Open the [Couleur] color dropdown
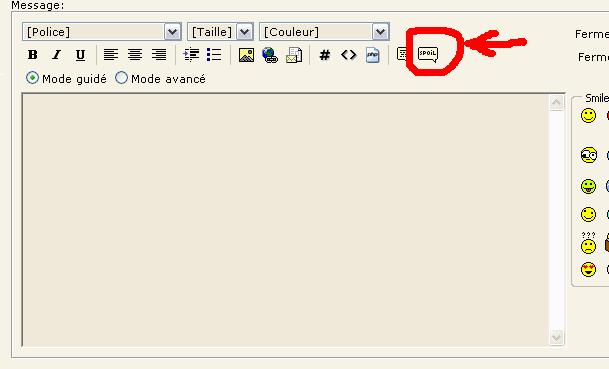609x369 pixels. point(324,32)
